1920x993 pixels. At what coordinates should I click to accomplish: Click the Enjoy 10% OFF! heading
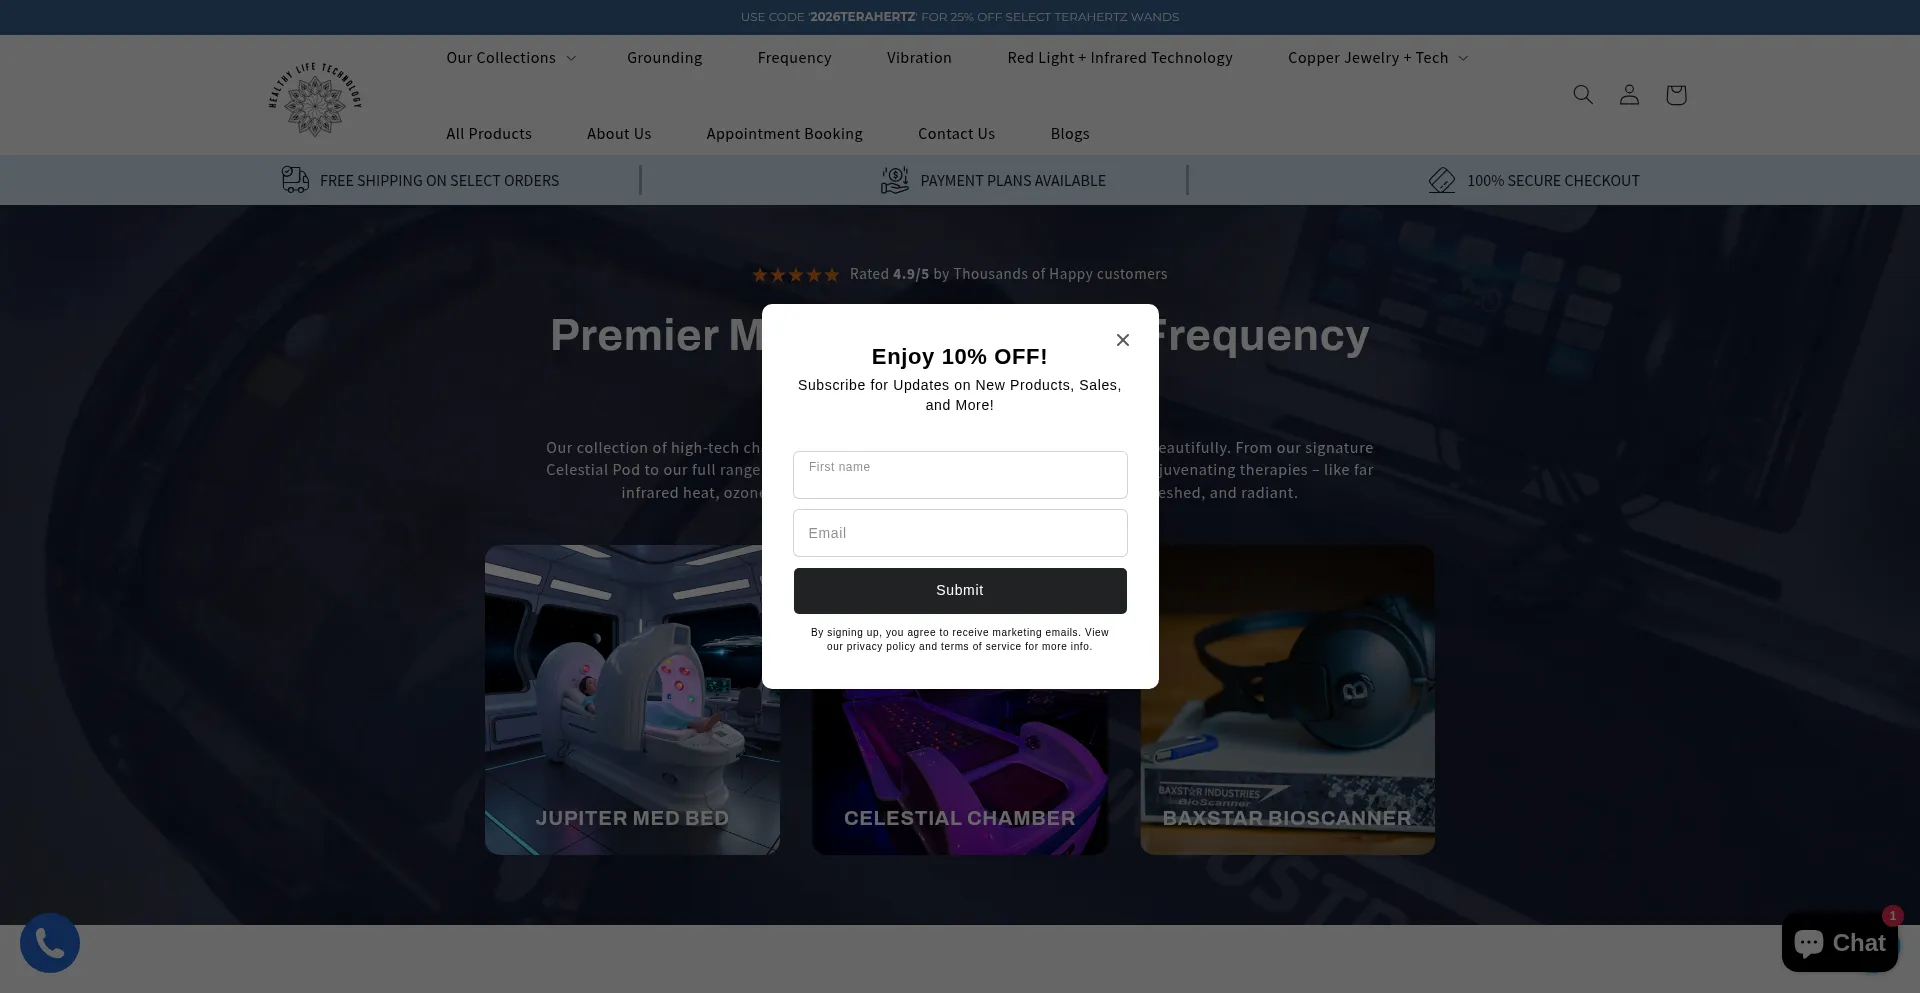coord(960,357)
